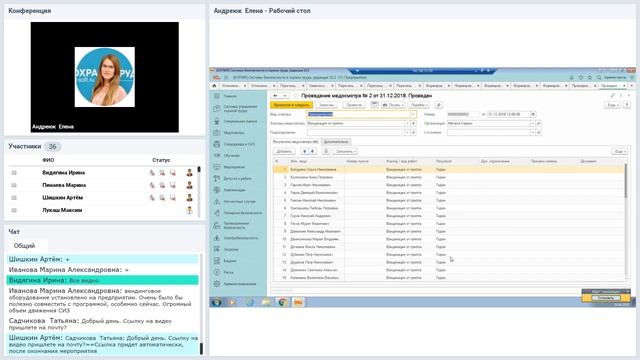The width and height of the screenshot is (640, 360).
Task: Open the Пожарная безопасность sidebar section
Action: tap(242, 213)
